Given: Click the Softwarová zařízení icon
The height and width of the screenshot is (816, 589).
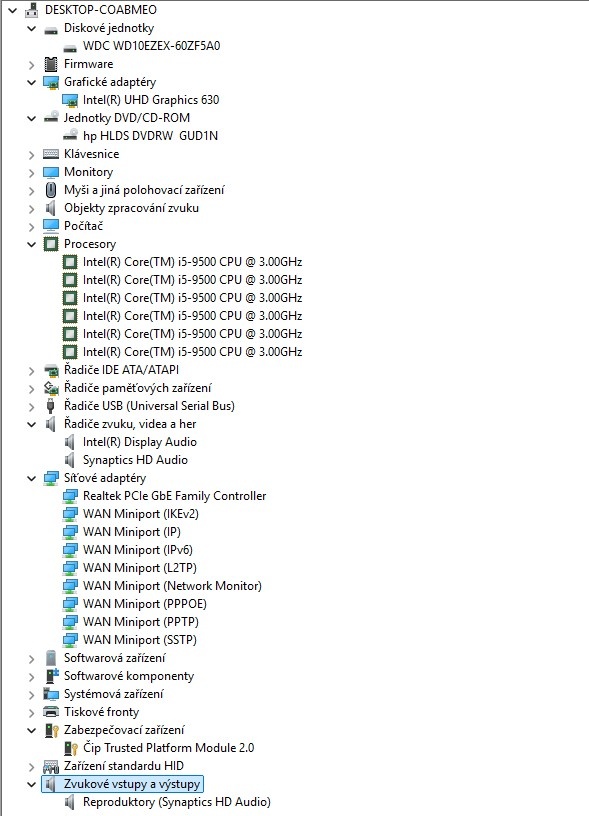Looking at the screenshot, I should coord(50,658).
